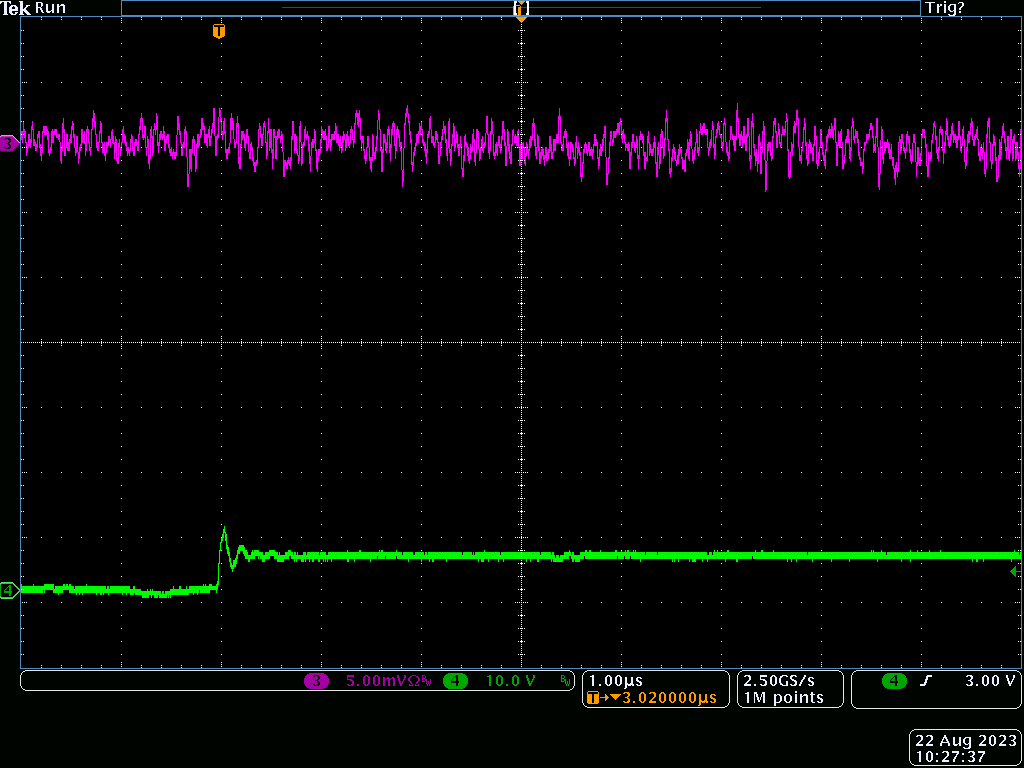The width and height of the screenshot is (1024, 768).
Task: Click the 5.00mV channel 3 scale readout
Action: point(387,681)
